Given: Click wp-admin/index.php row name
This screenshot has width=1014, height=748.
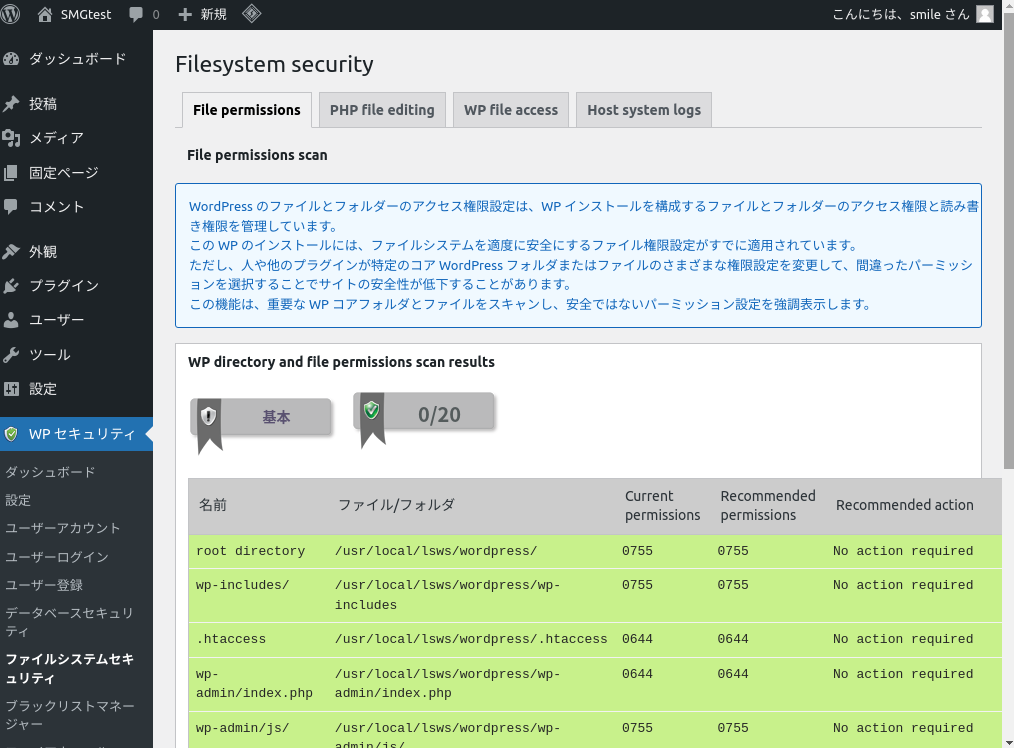Looking at the screenshot, I should coord(254,683).
